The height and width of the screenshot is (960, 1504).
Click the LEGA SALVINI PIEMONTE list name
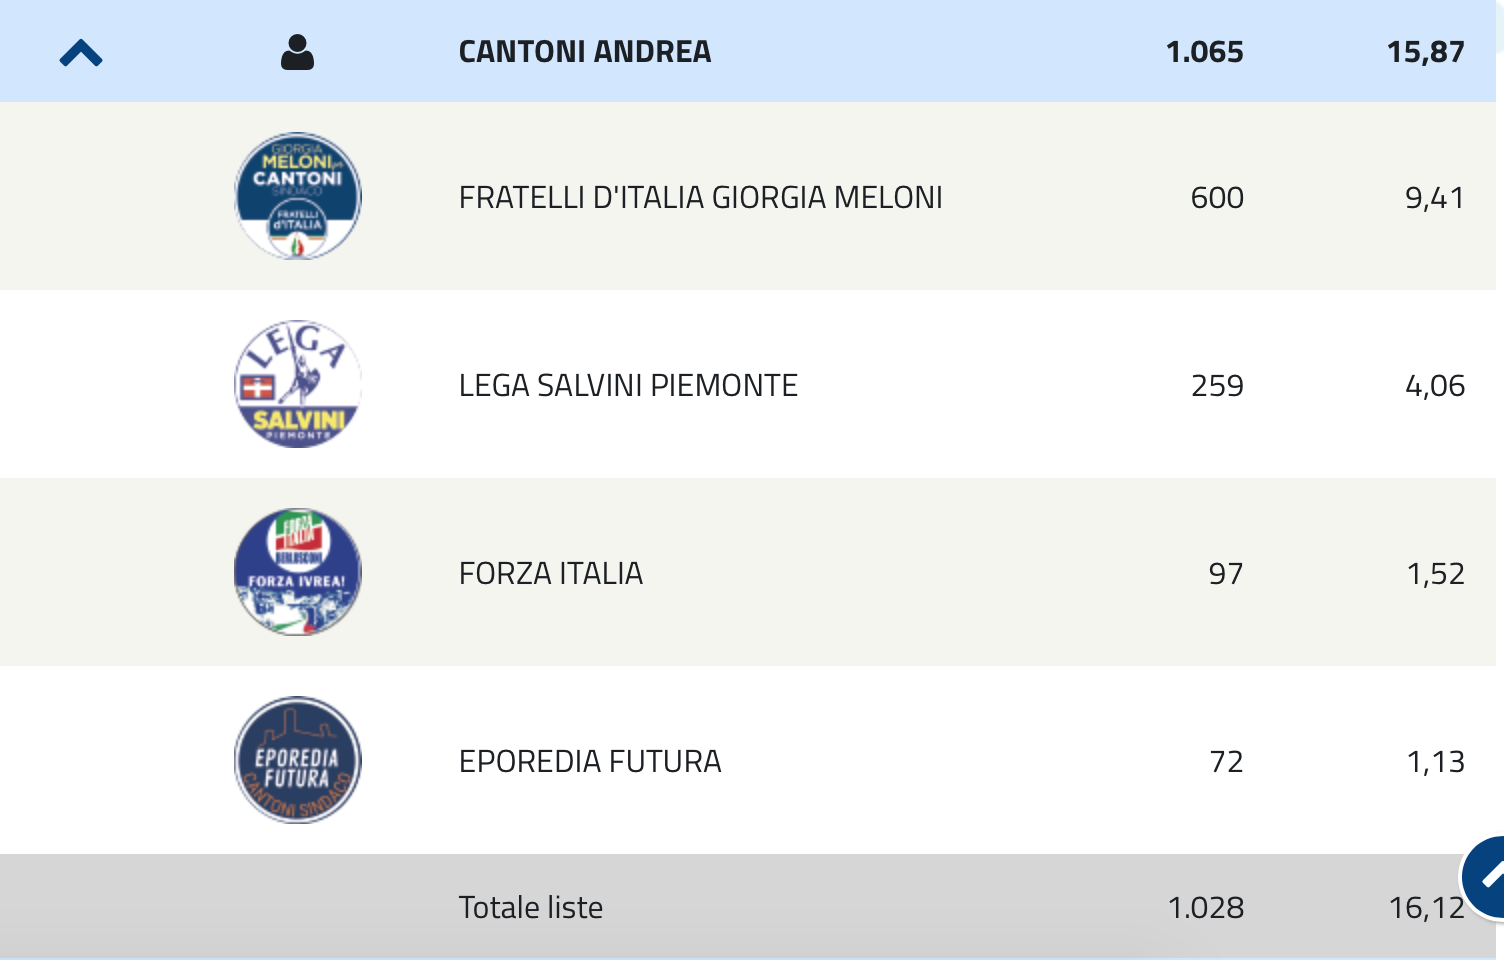628,386
